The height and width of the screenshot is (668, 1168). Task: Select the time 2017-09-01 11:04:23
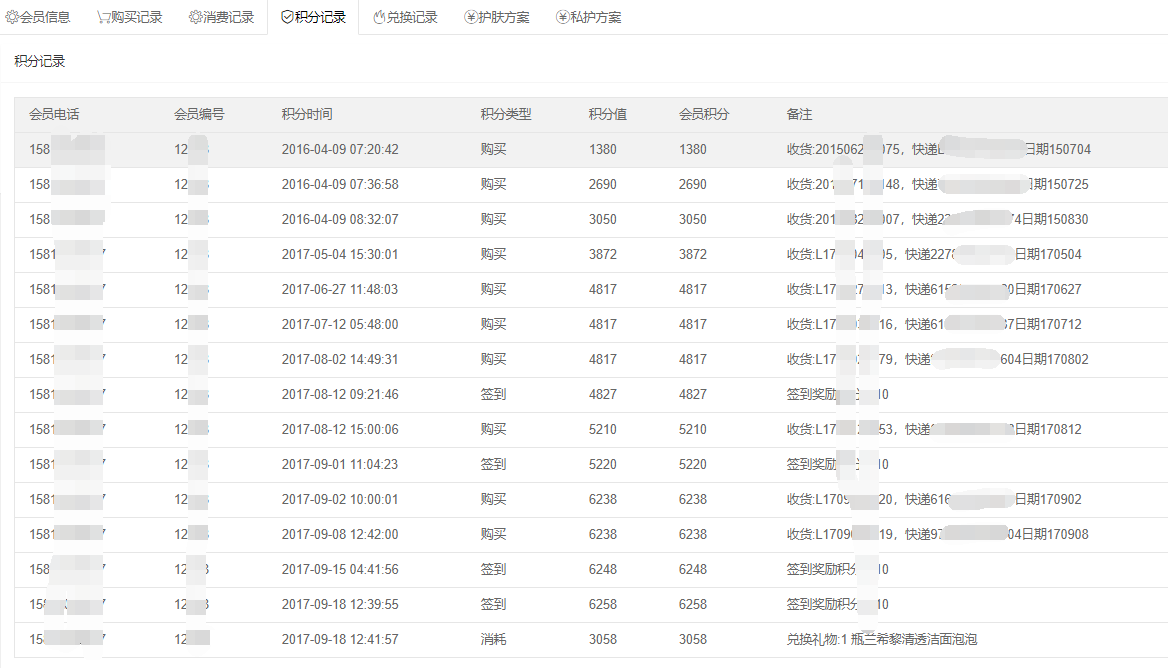340,465
